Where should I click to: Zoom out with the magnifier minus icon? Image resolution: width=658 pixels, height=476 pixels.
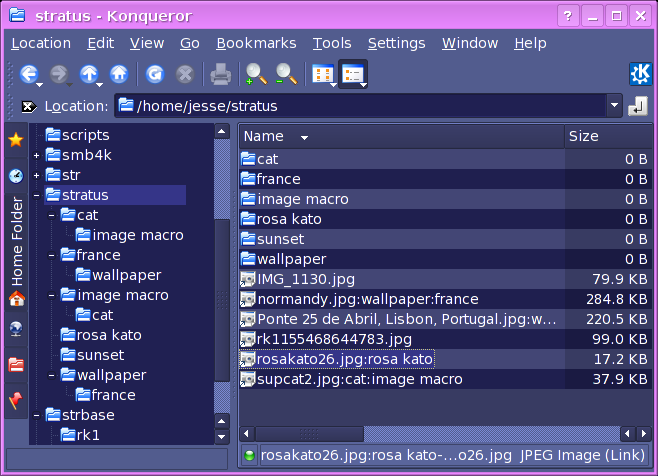coord(286,74)
